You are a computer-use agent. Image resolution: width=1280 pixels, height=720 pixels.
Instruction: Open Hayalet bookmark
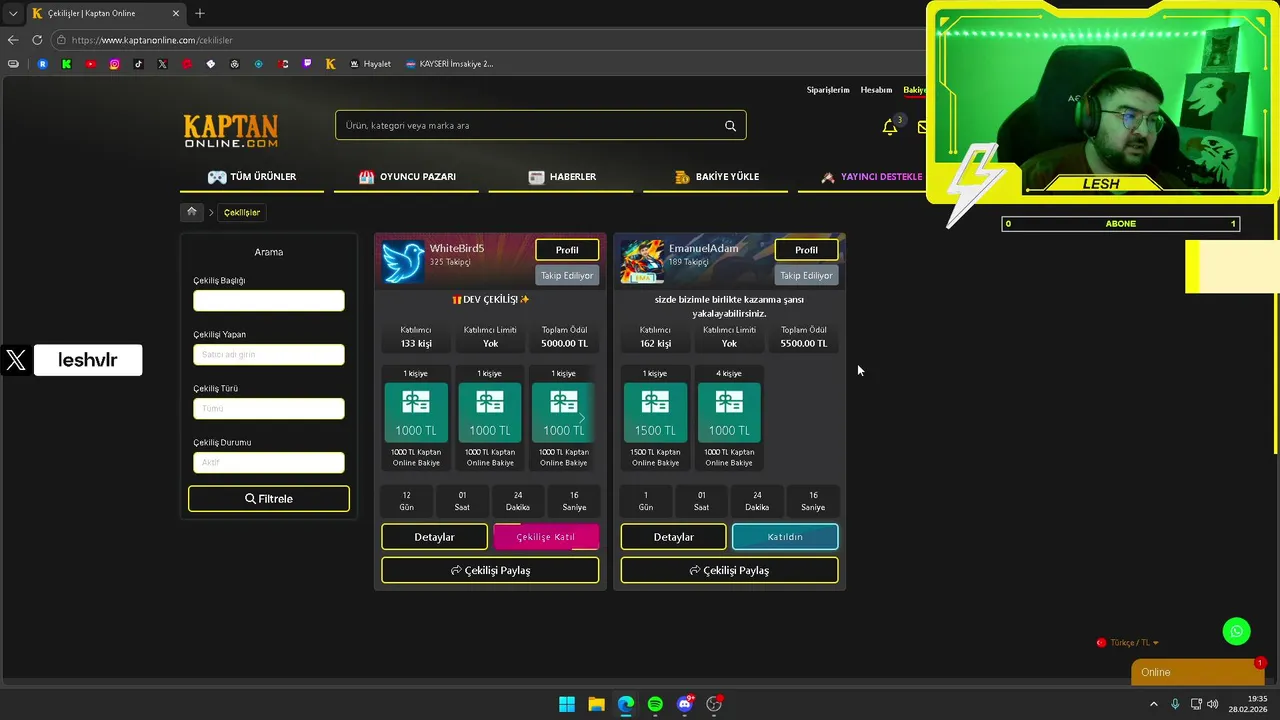(x=370, y=64)
